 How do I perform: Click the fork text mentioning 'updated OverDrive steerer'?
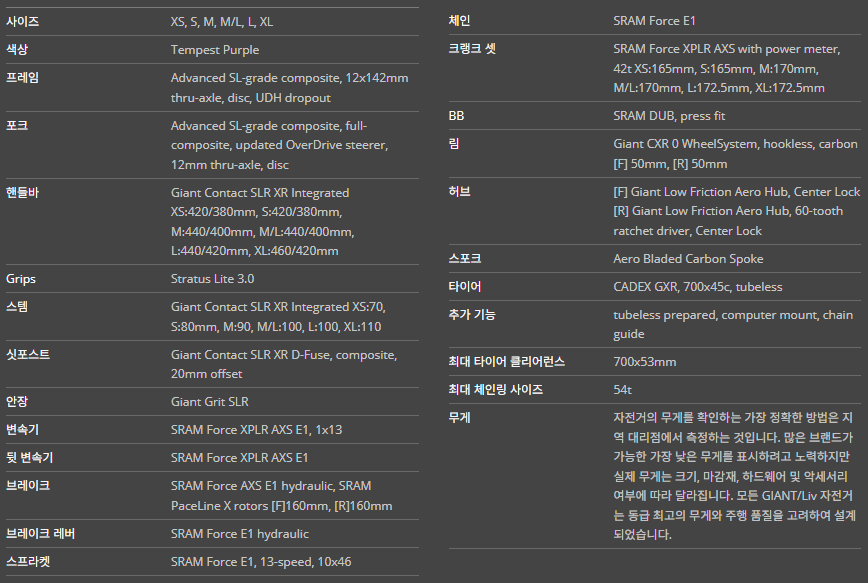point(280,145)
